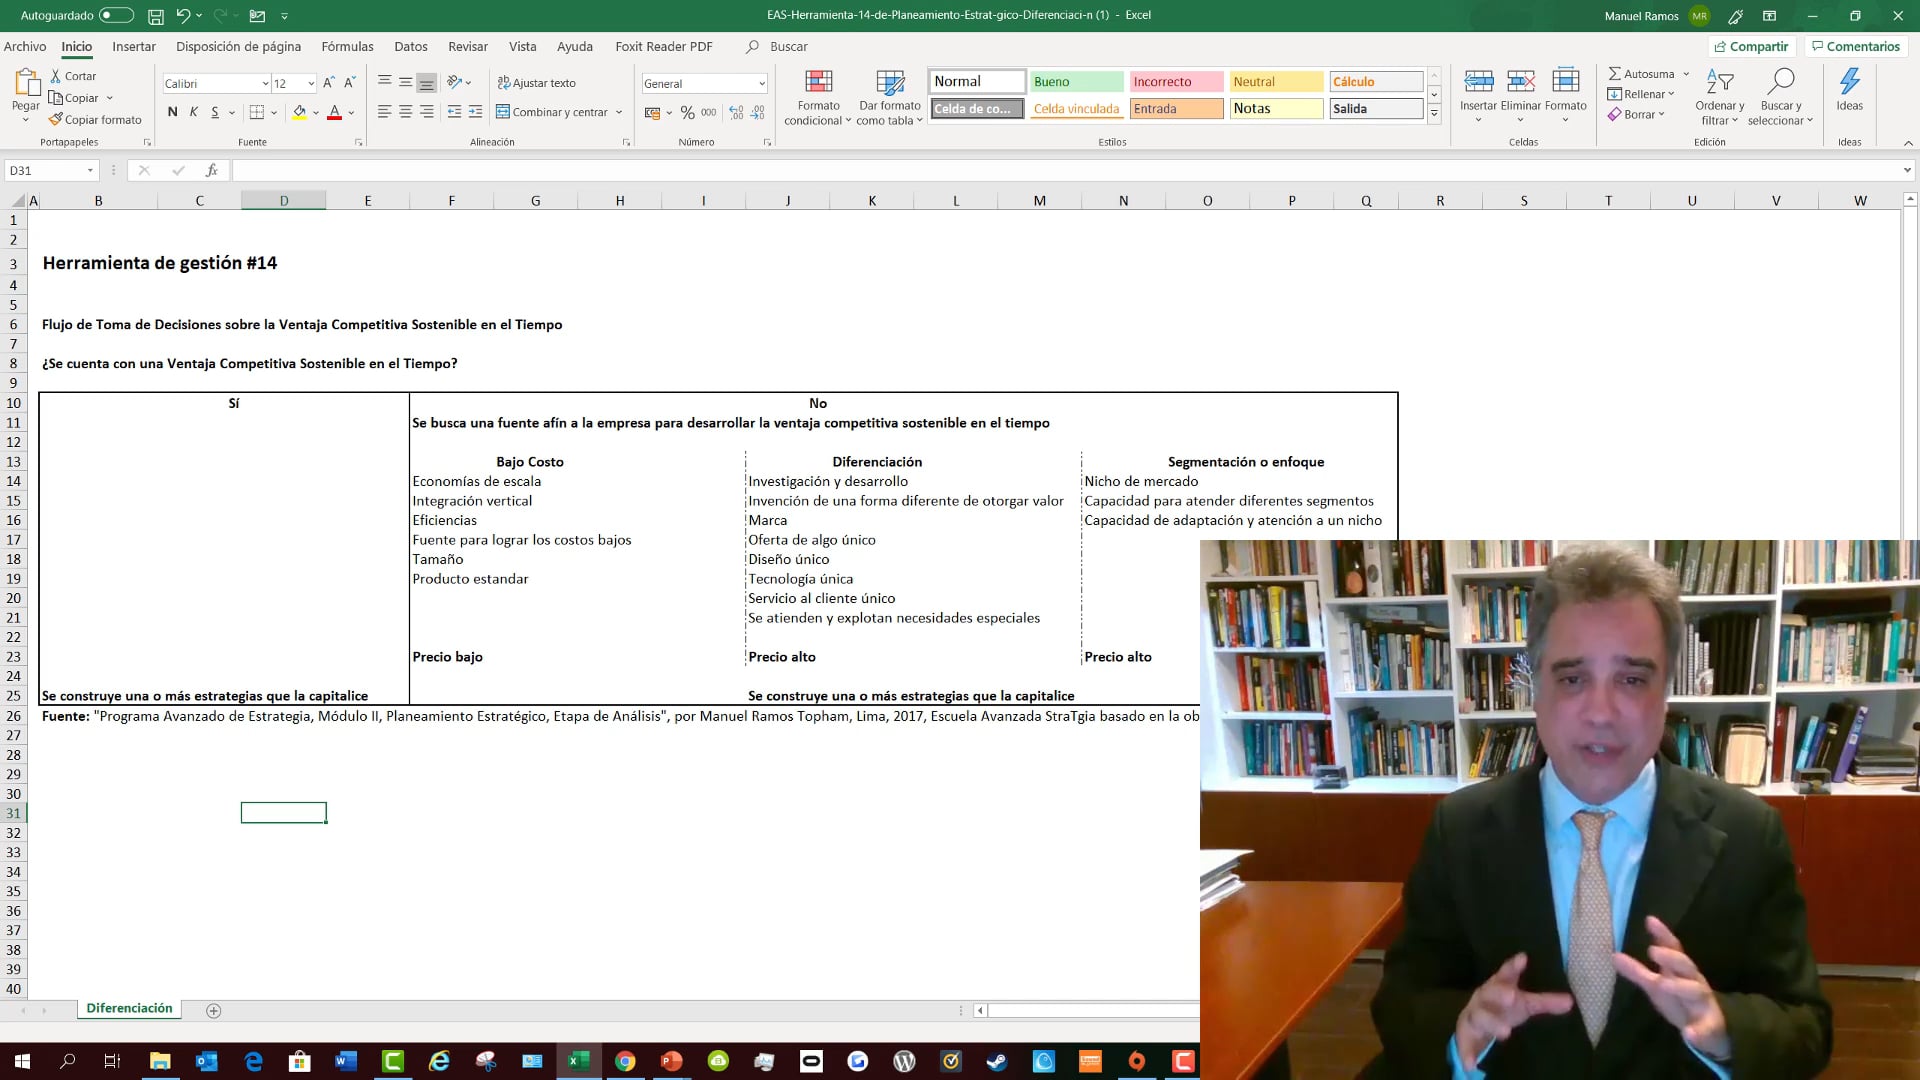1920x1080 pixels.
Task: Toggle italic formatting (K)
Action: pyautogui.click(x=193, y=112)
